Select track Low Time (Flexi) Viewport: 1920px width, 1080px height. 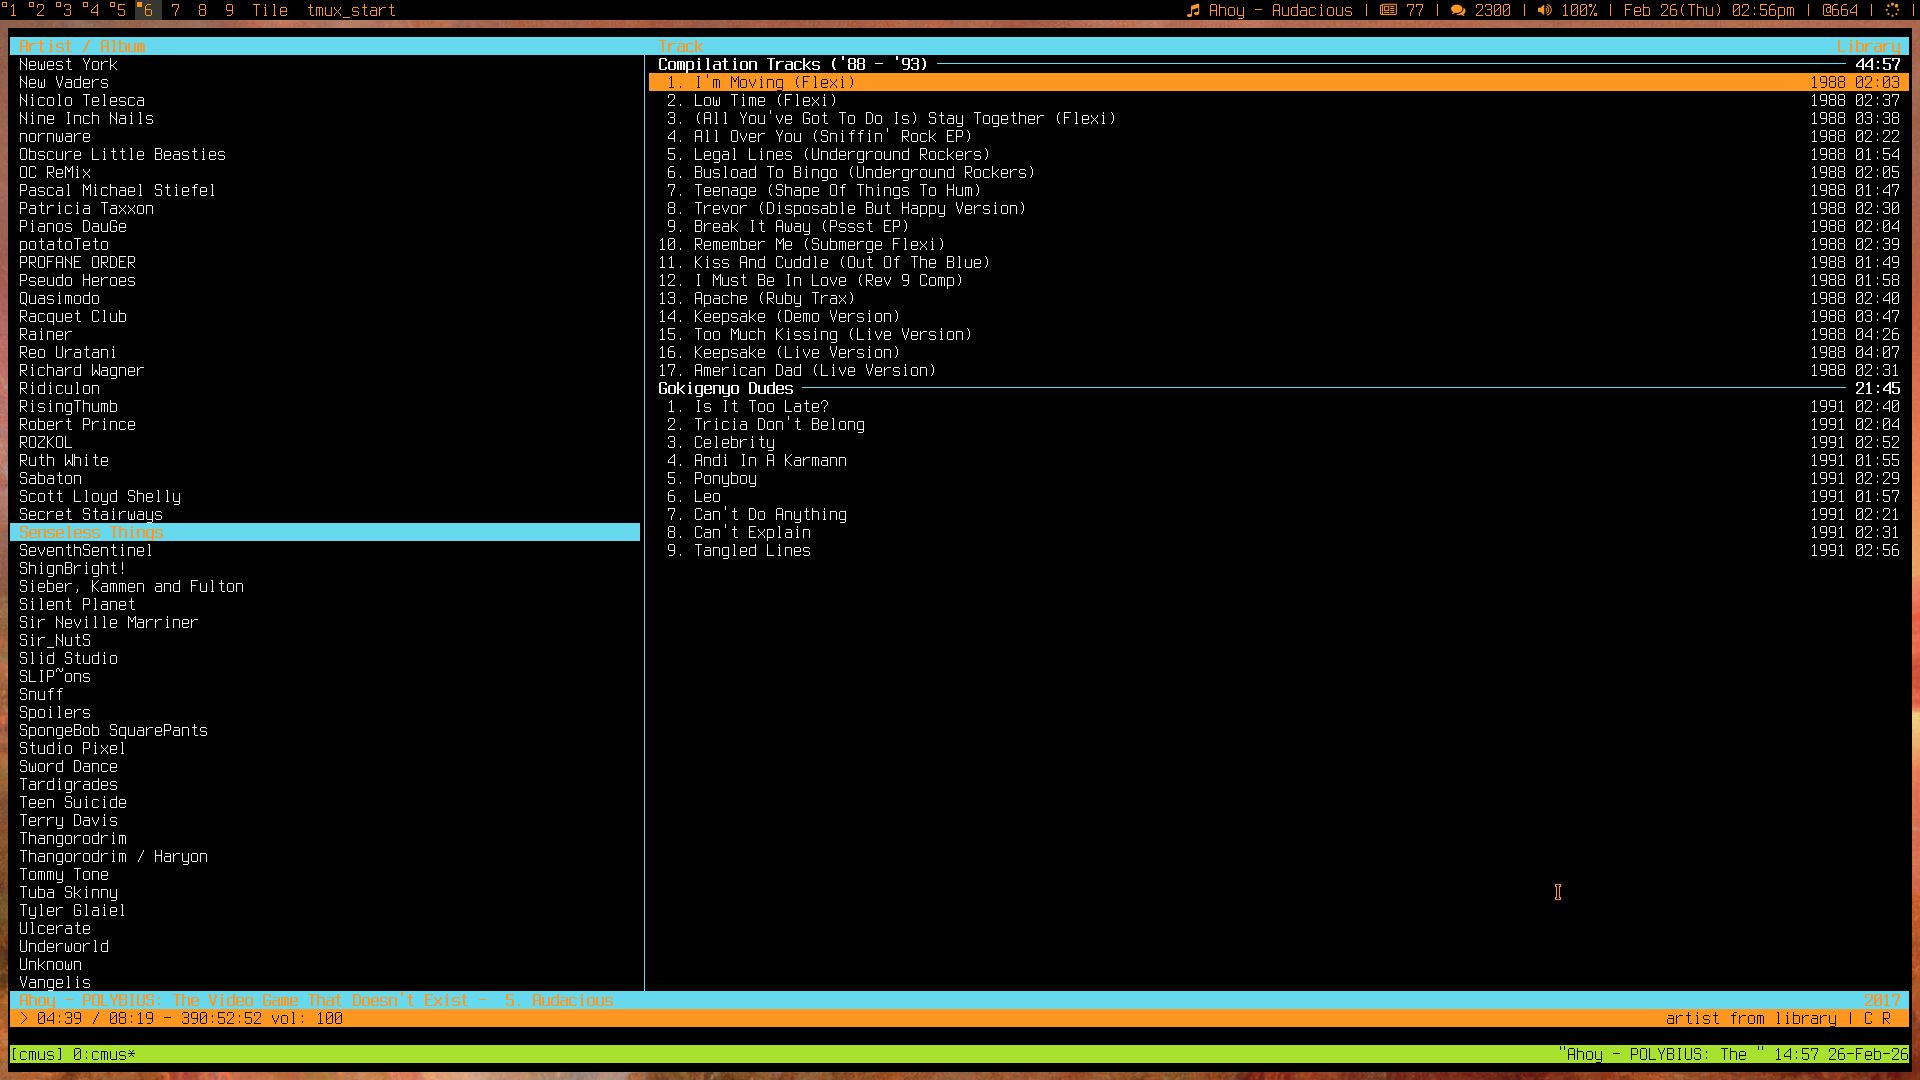pos(1279,100)
